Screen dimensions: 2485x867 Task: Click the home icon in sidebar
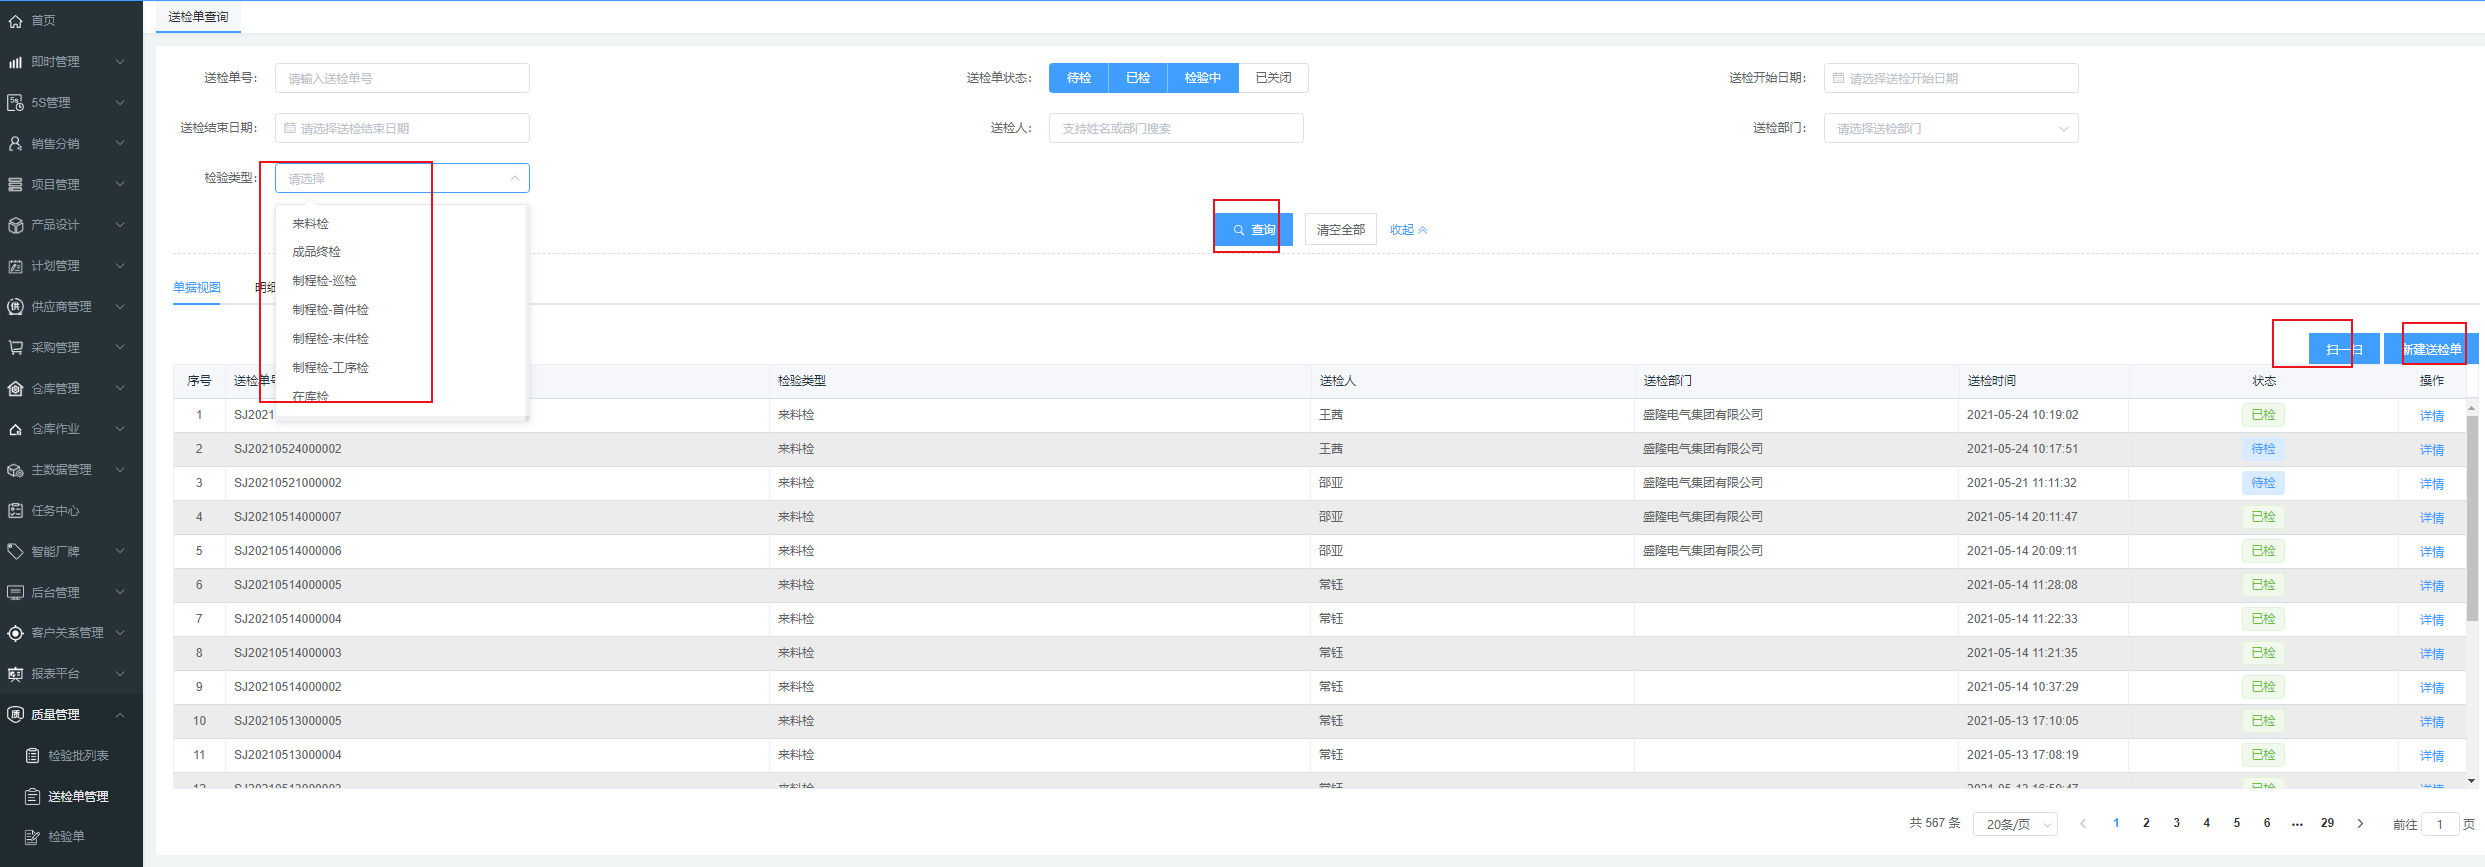(x=15, y=21)
